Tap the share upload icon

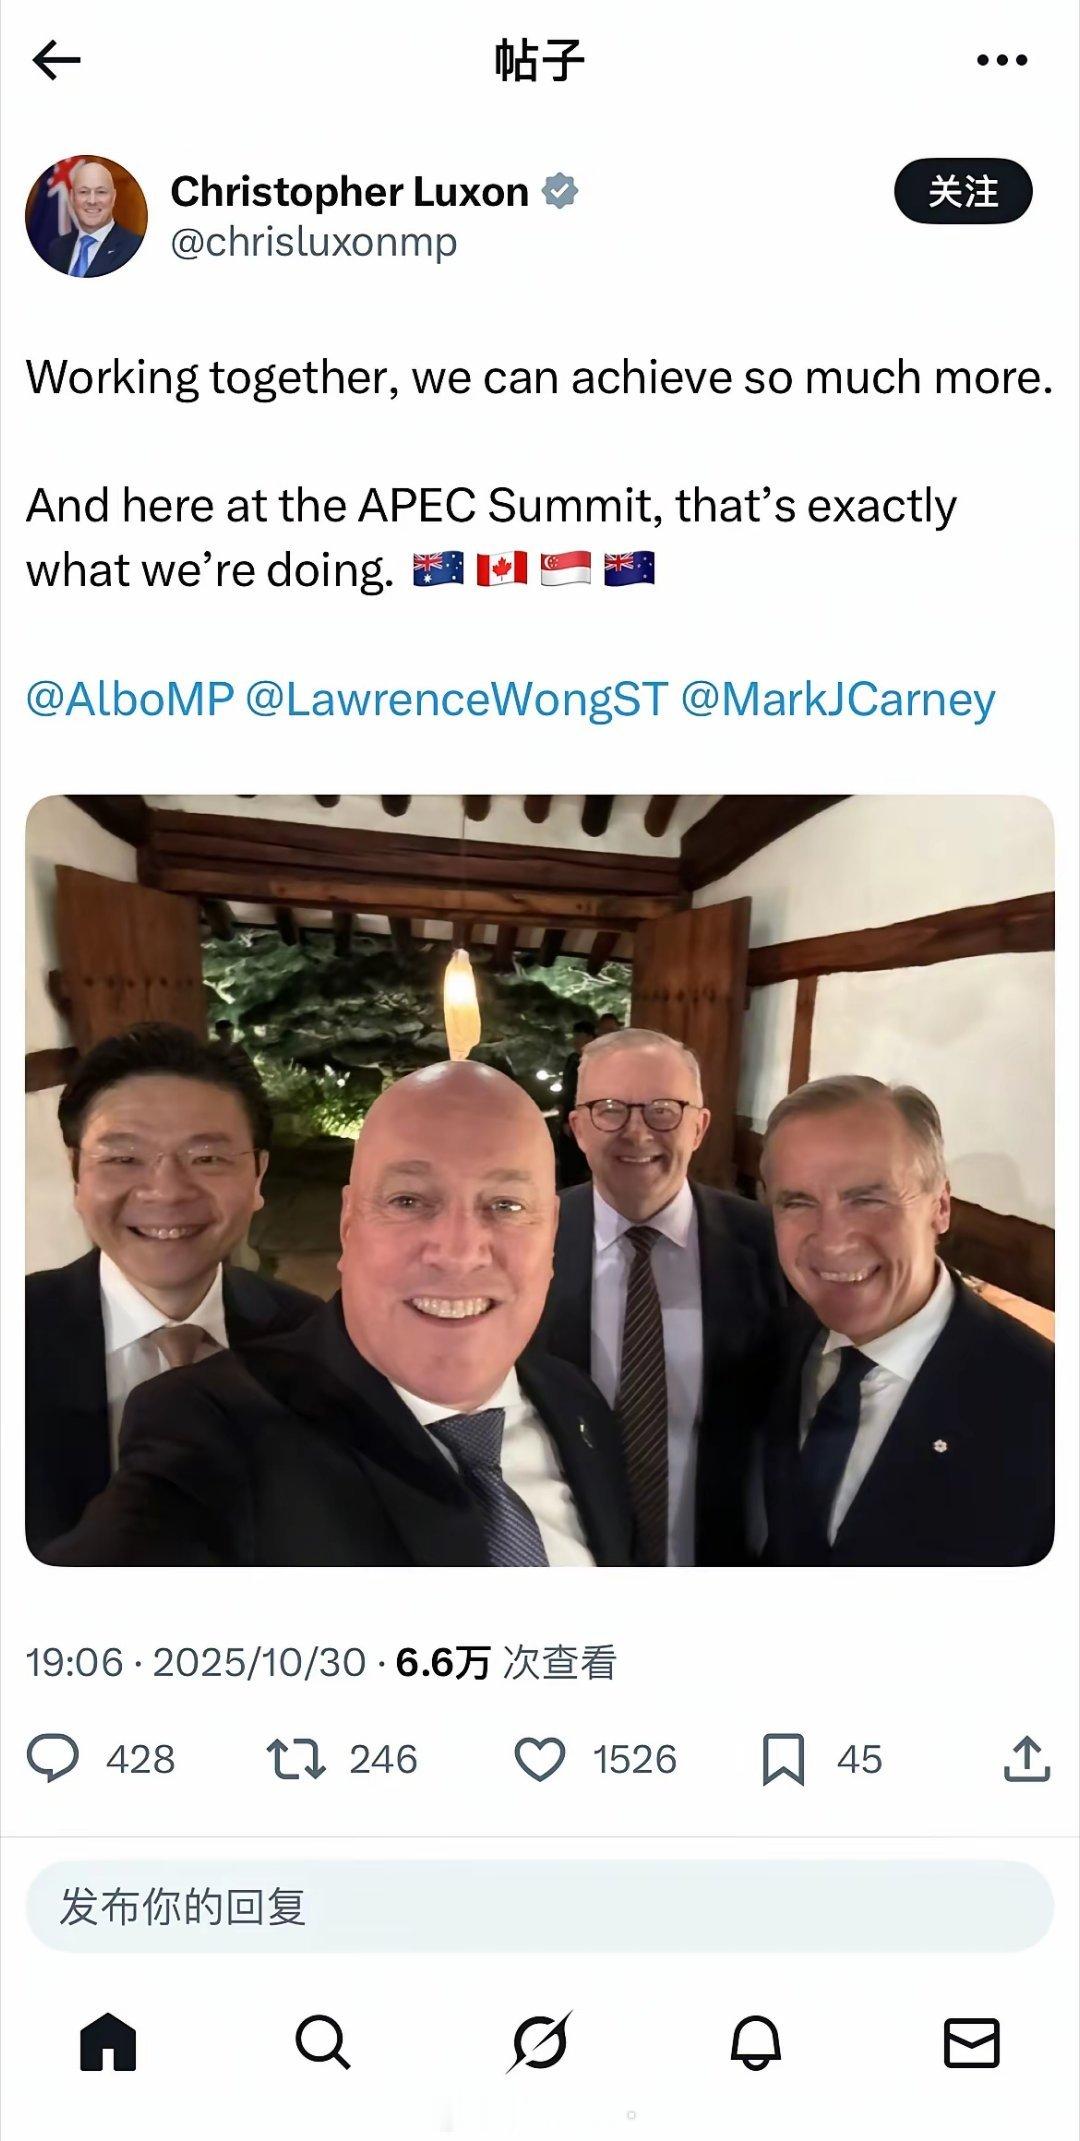(1027, 1759)
